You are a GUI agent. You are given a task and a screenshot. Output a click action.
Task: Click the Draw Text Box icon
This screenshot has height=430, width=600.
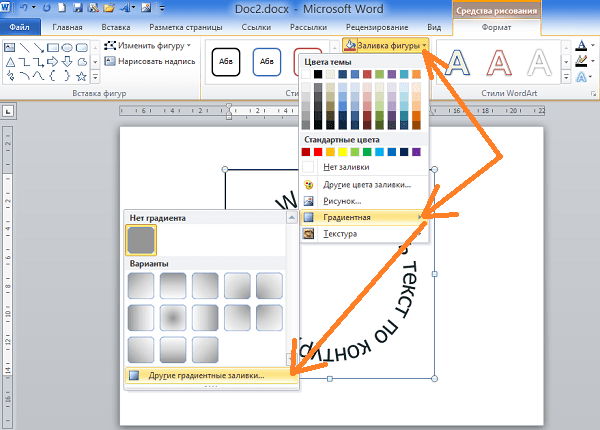coord(110,61)
